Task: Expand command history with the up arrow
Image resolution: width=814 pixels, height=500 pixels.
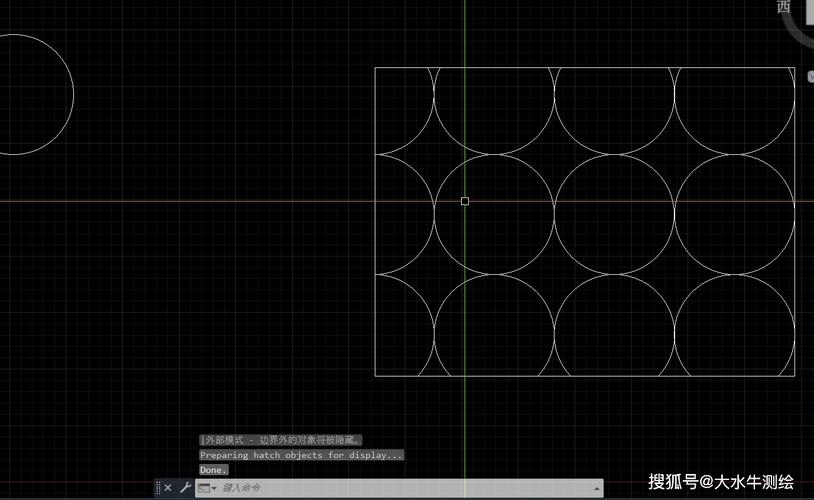Action: (598, 488)
